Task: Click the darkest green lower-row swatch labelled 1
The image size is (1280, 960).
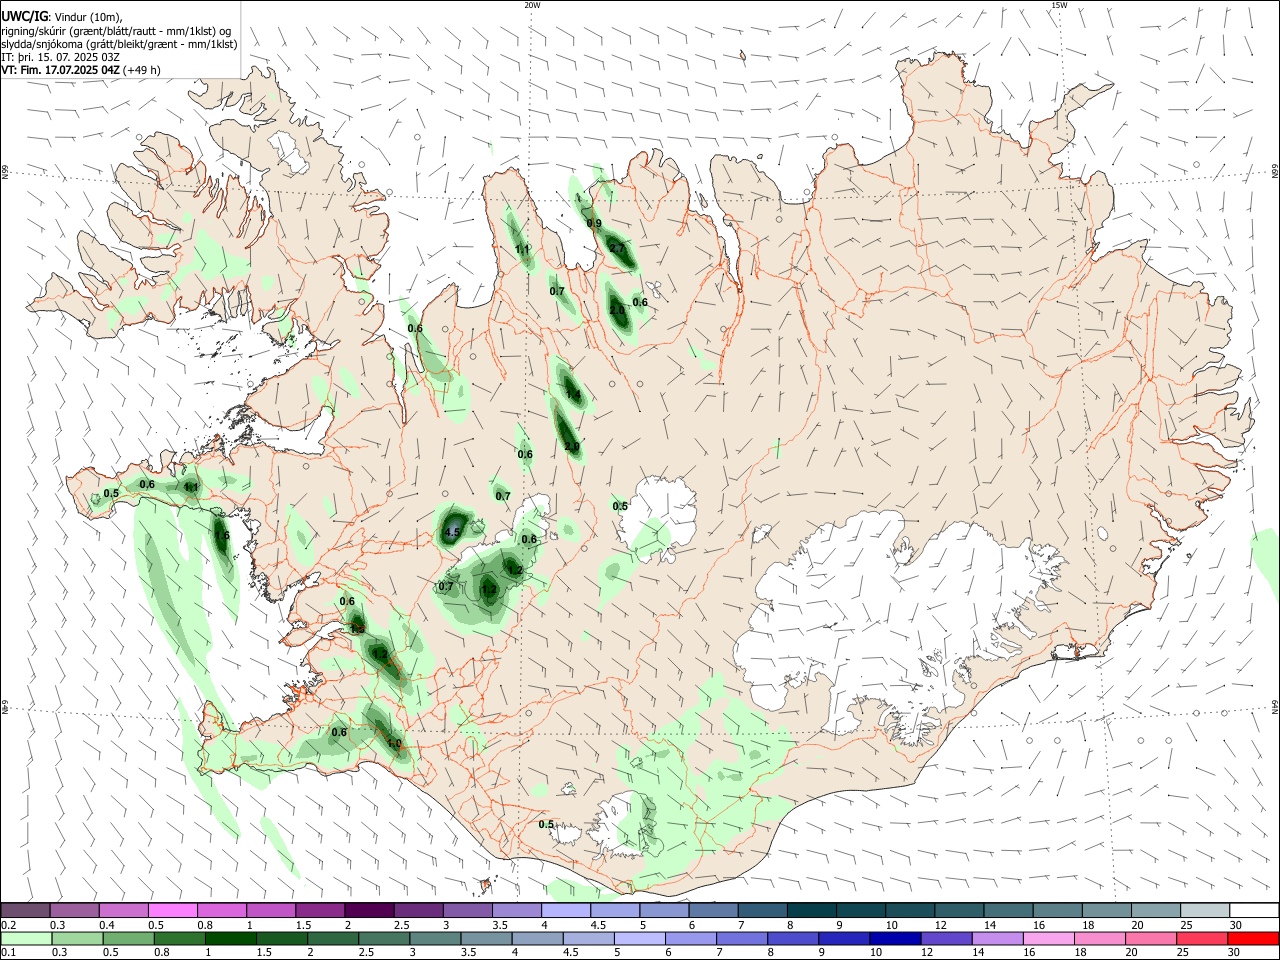Action: click(230, 938)
